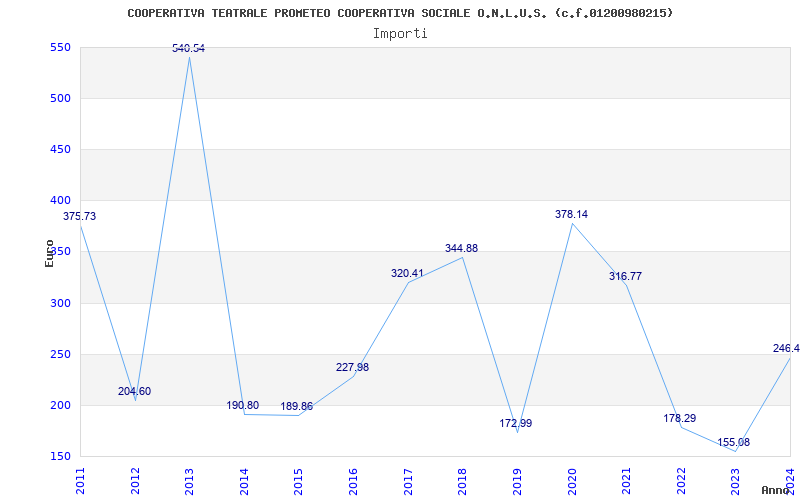This screenshot has height=500, width=800.
Task: Click the 2017 x-axis label
Action: [408, 481]
